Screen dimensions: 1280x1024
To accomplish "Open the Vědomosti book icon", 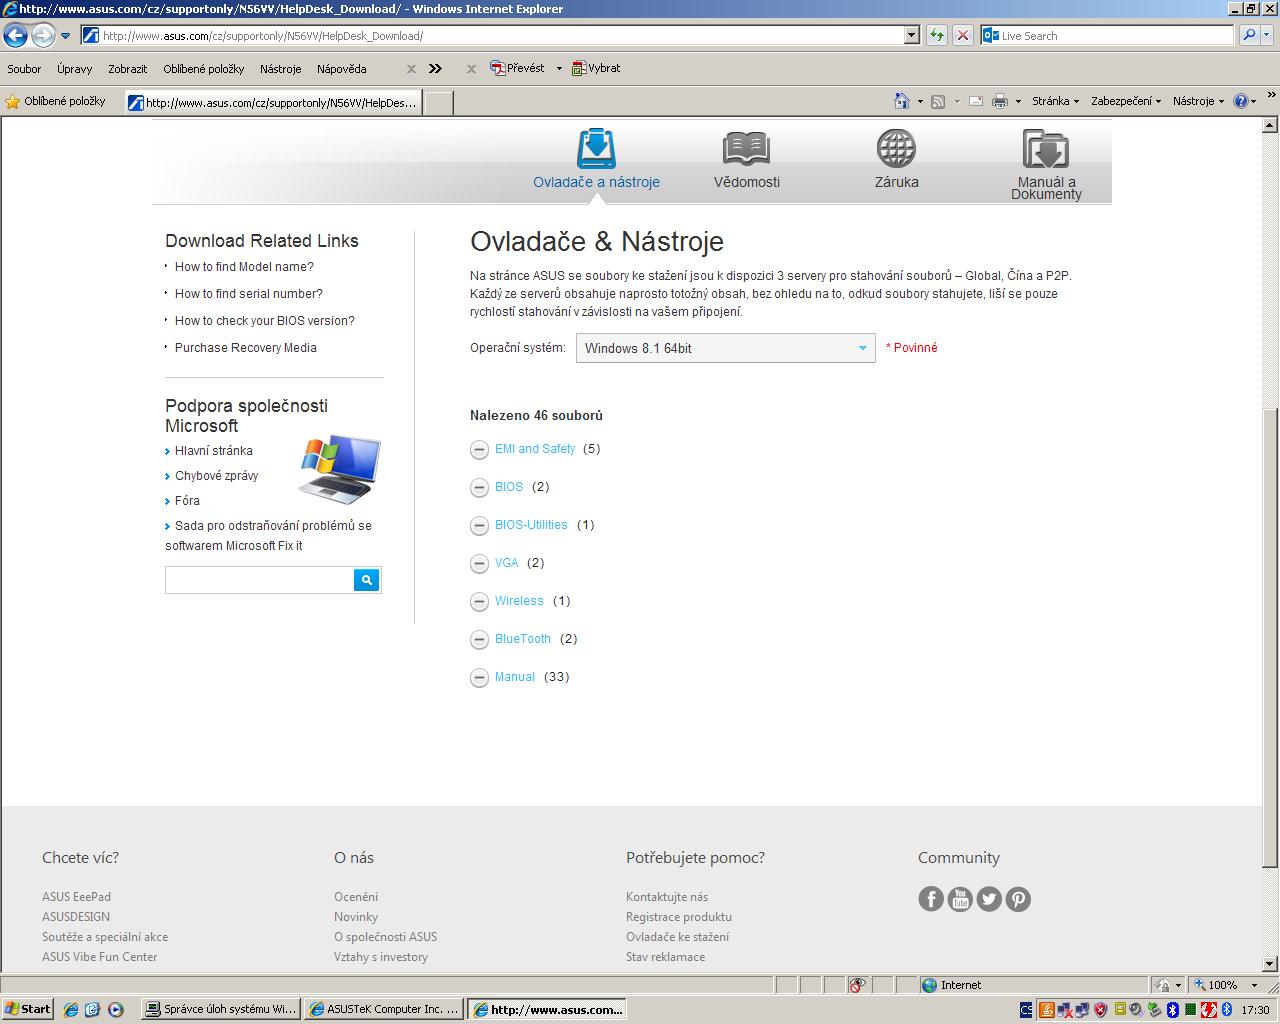I will click(746, 148).
